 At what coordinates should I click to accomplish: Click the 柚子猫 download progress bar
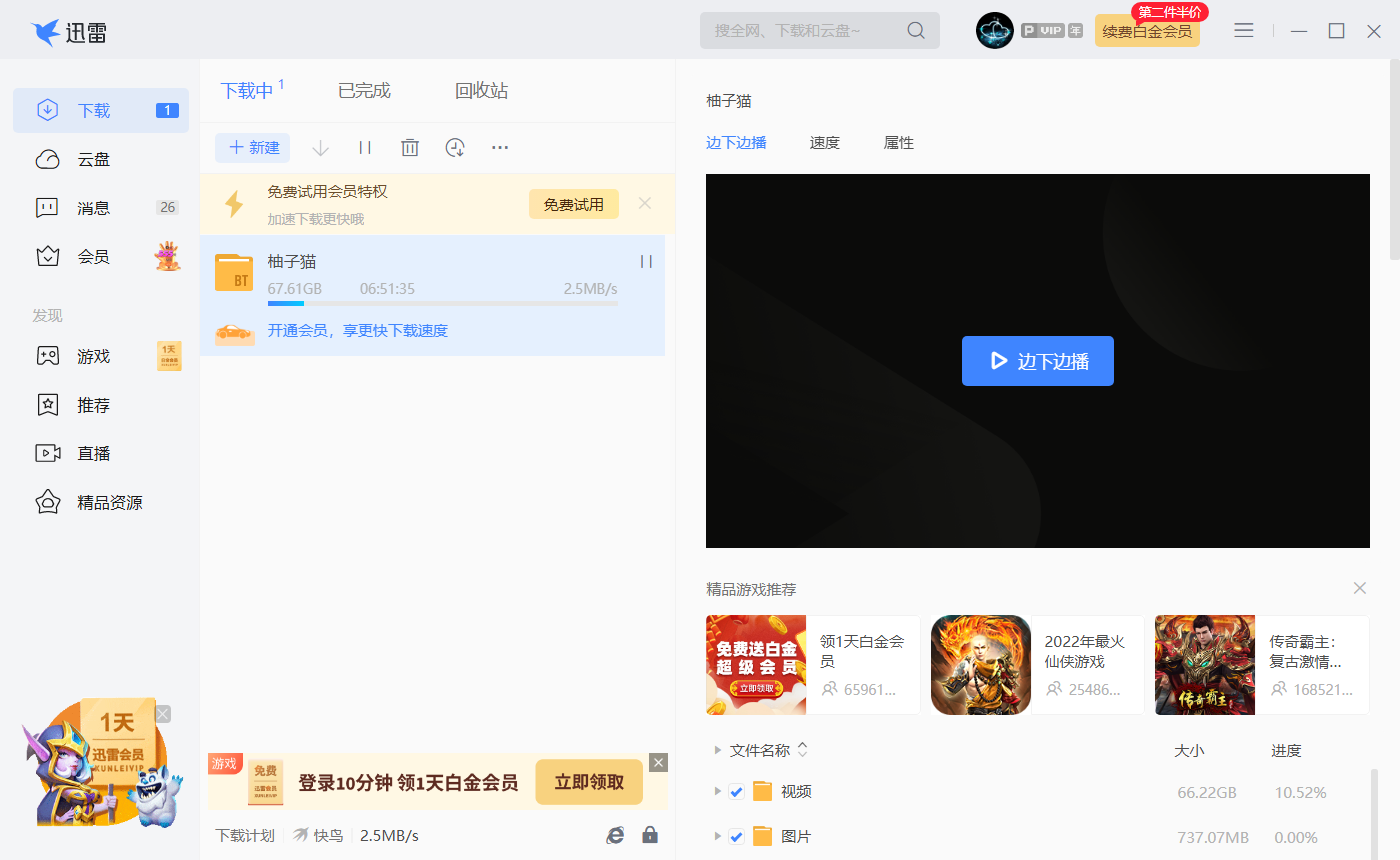(x=442, y=303)
